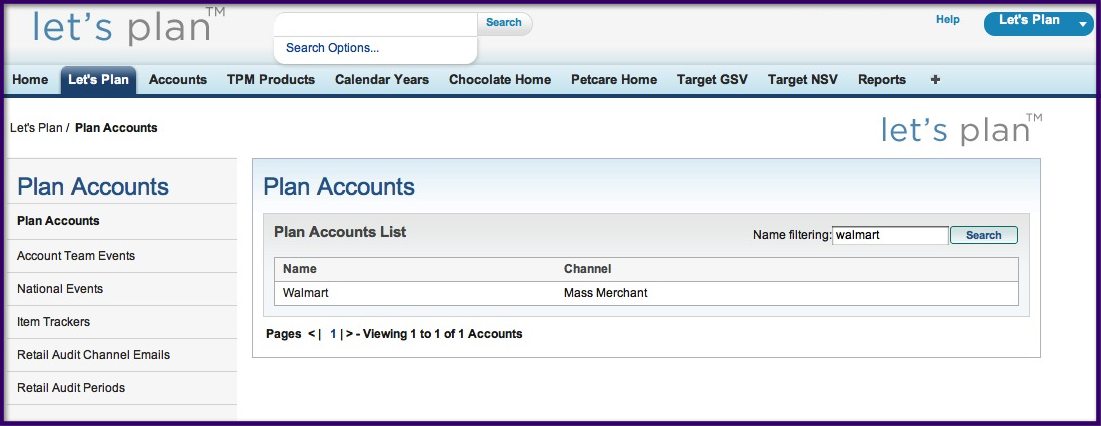The width and height of the screenshot is (1101, 426).
Task: Select Plan Accounts in sidebar
Action: (x=58, y=221)
